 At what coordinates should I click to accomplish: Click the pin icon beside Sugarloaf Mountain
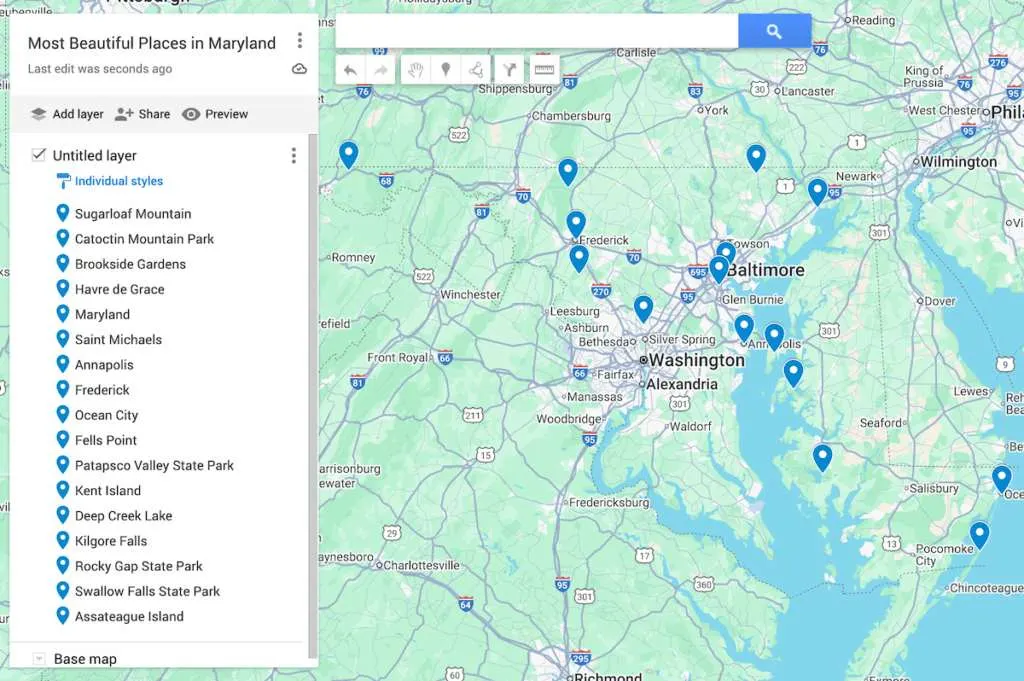(x=63, y=213)
